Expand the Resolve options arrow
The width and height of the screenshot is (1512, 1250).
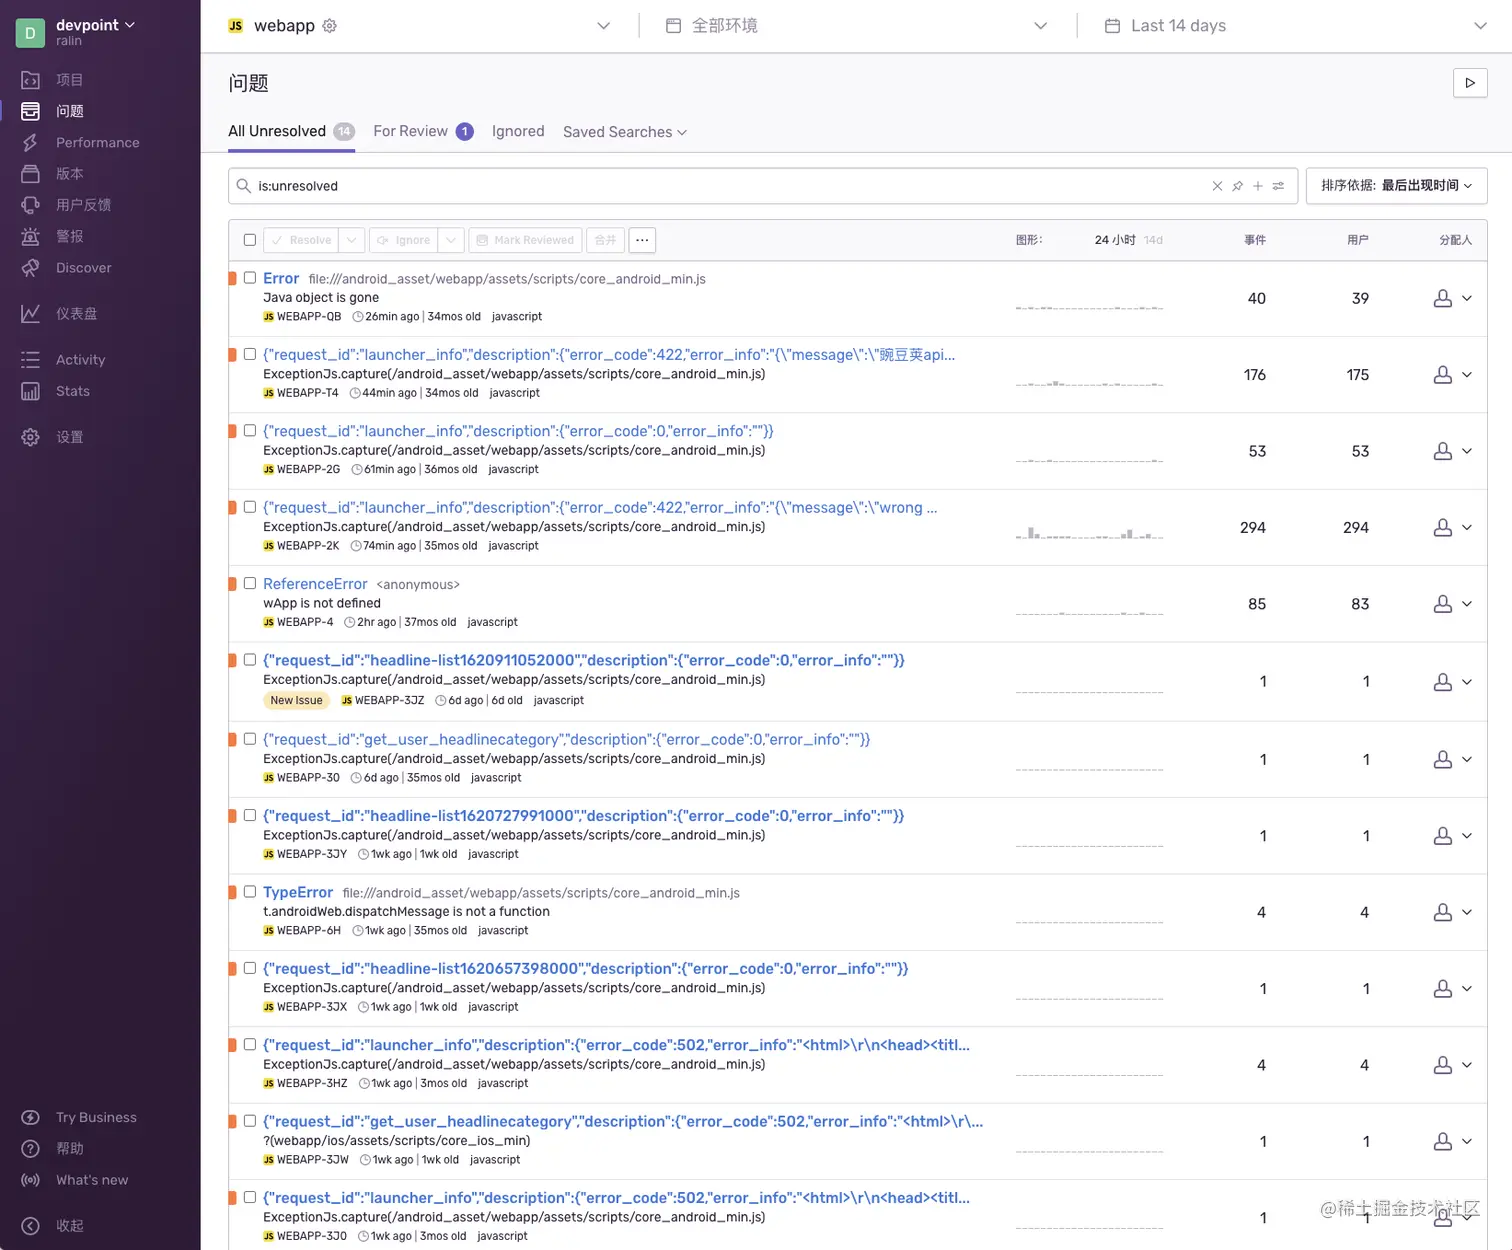(x=351, y=240)
